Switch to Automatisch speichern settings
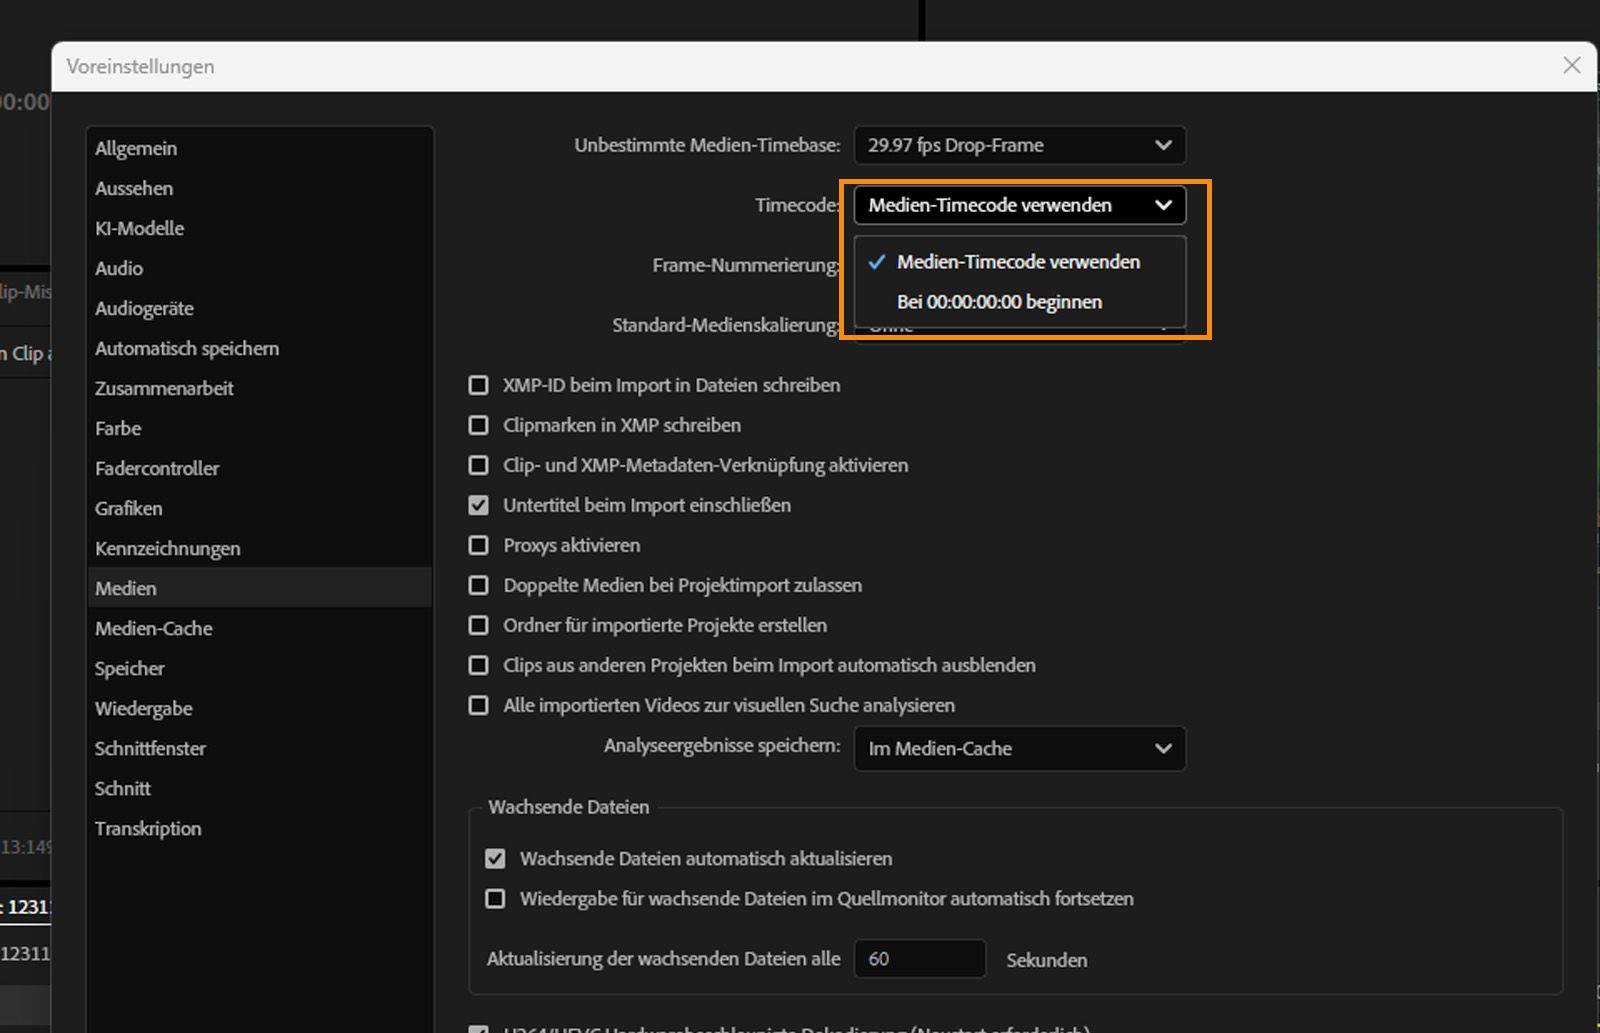This screenshot has height=1033, width=1600. click(x=186, y=348)
